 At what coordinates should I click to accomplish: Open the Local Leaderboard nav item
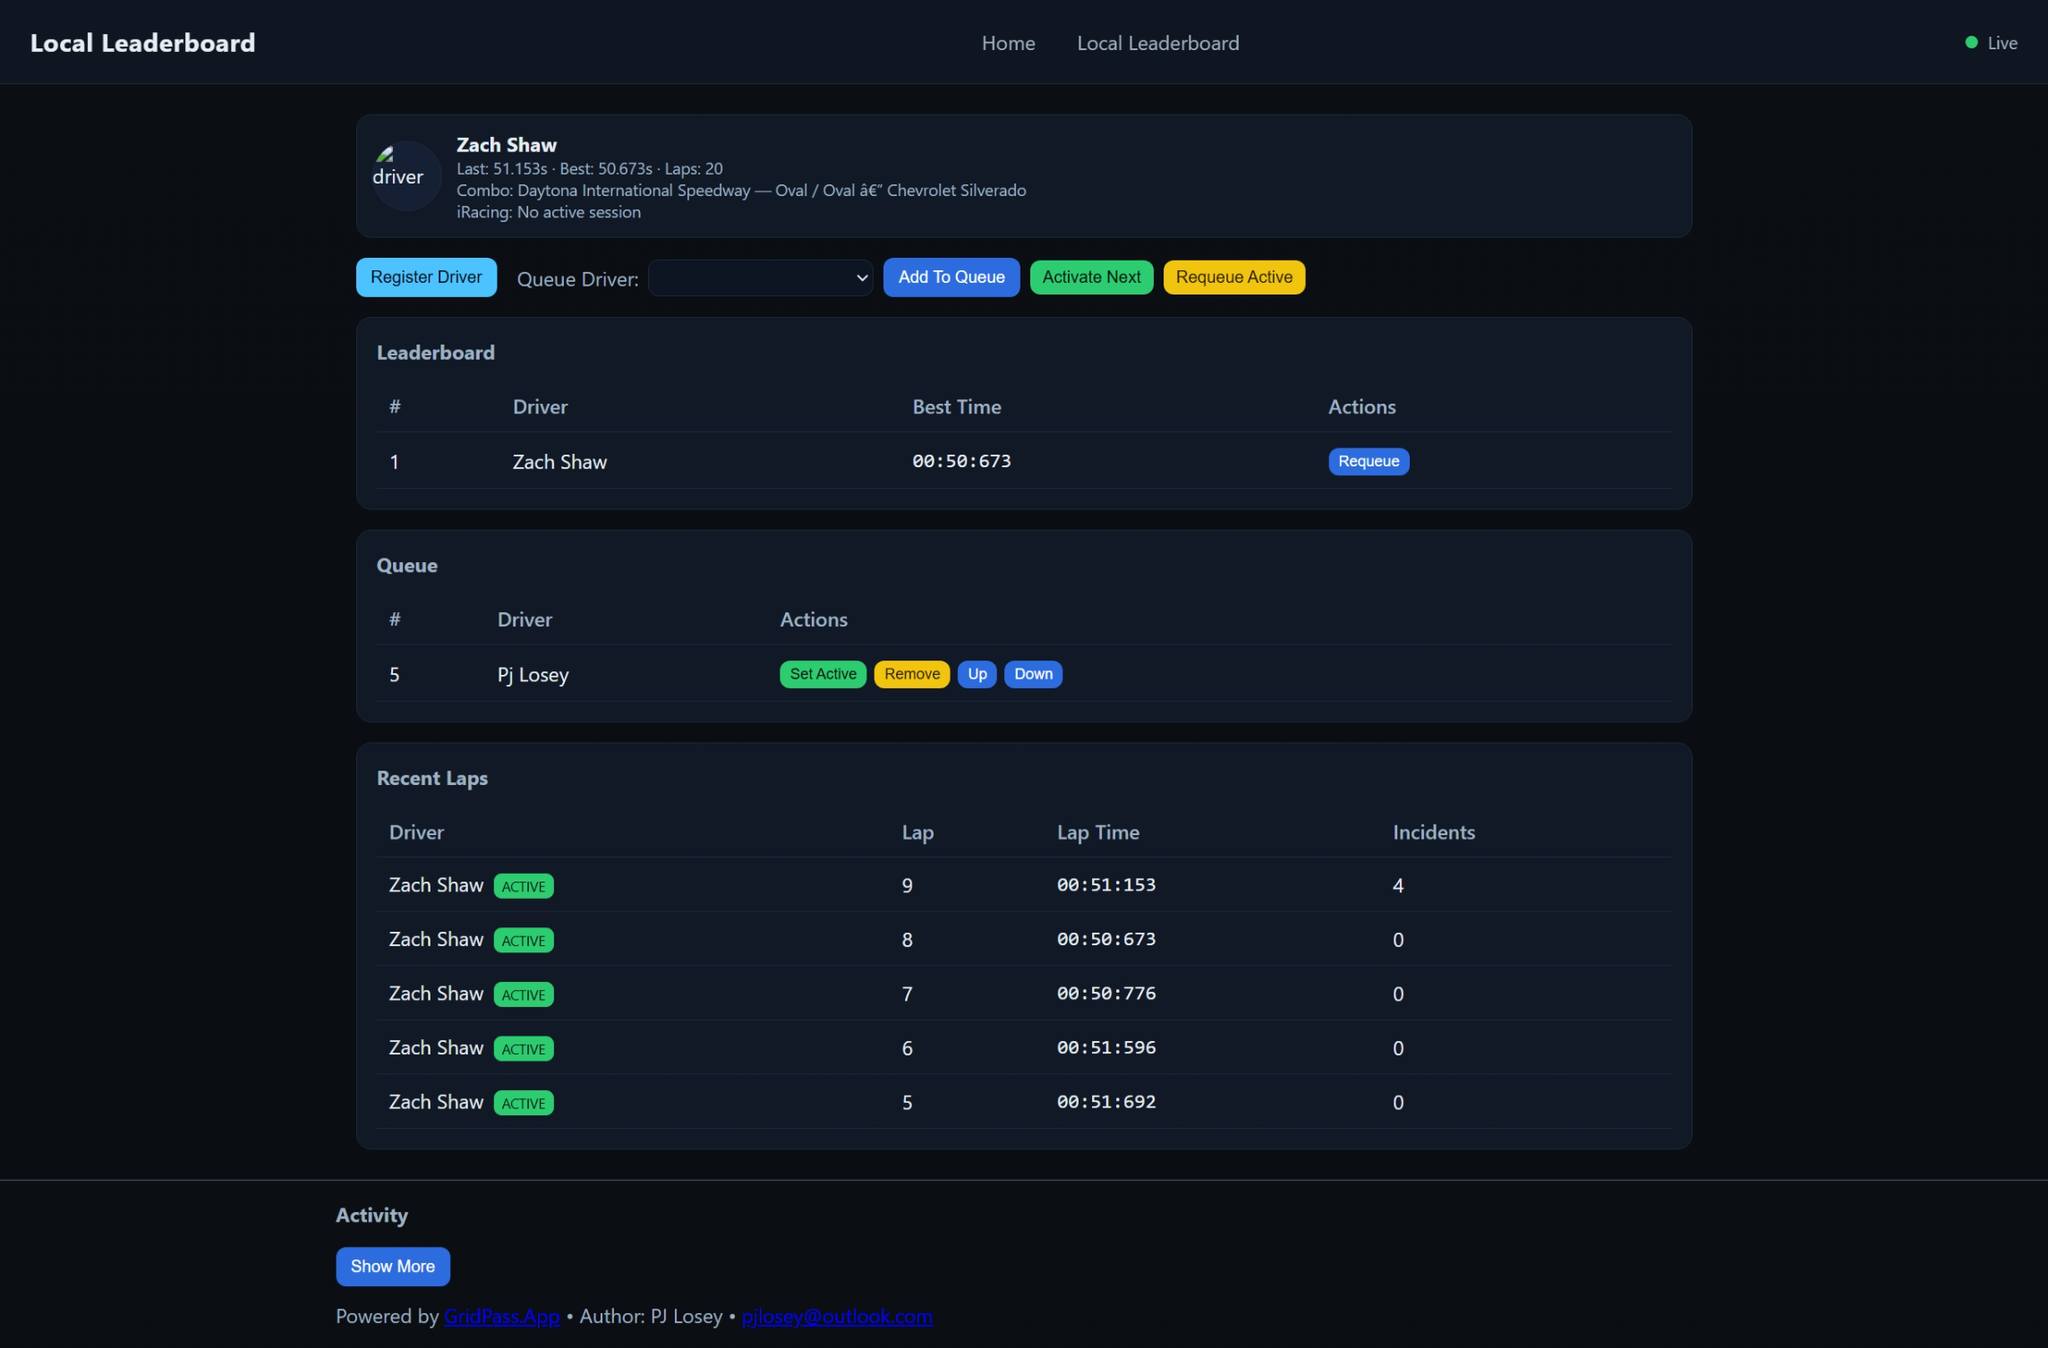click(x=1158, y=43)
